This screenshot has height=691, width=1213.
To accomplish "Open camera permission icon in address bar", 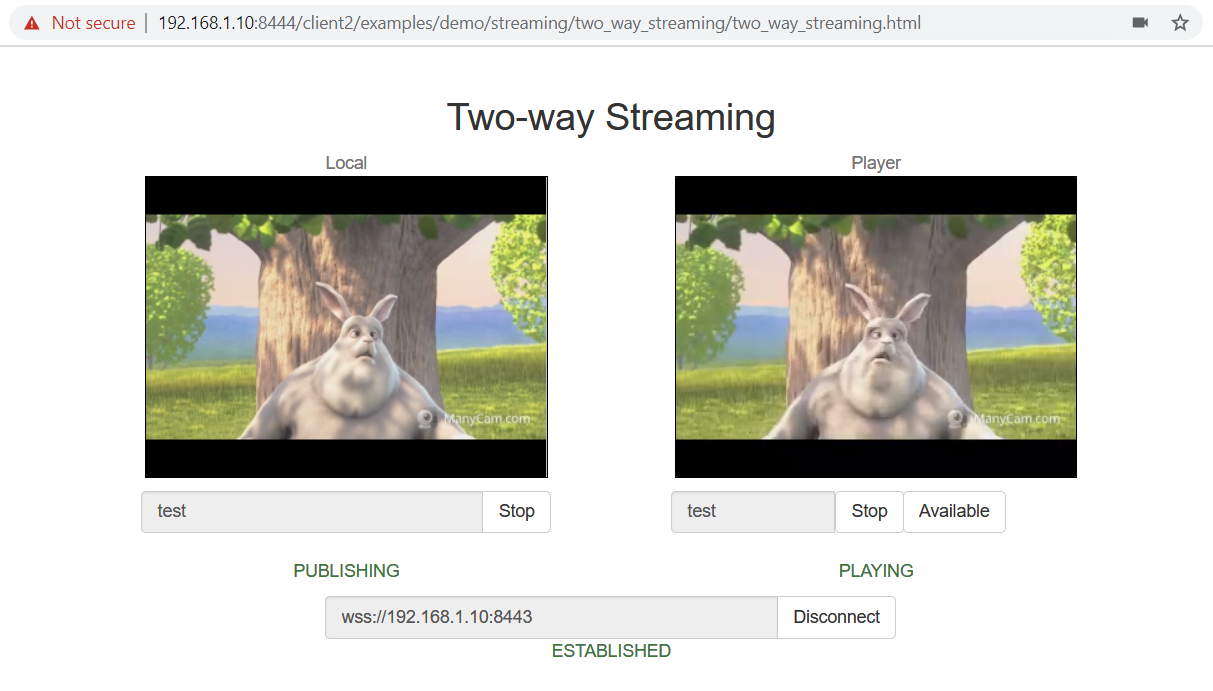I will [x=1140, y=23].
